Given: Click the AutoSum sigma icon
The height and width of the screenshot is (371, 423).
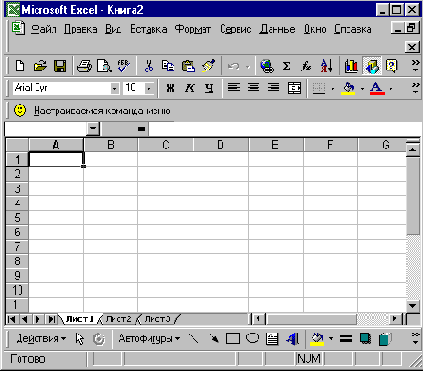Looking at the screenshot, I should pyautogui.click(x=286, y=66).
